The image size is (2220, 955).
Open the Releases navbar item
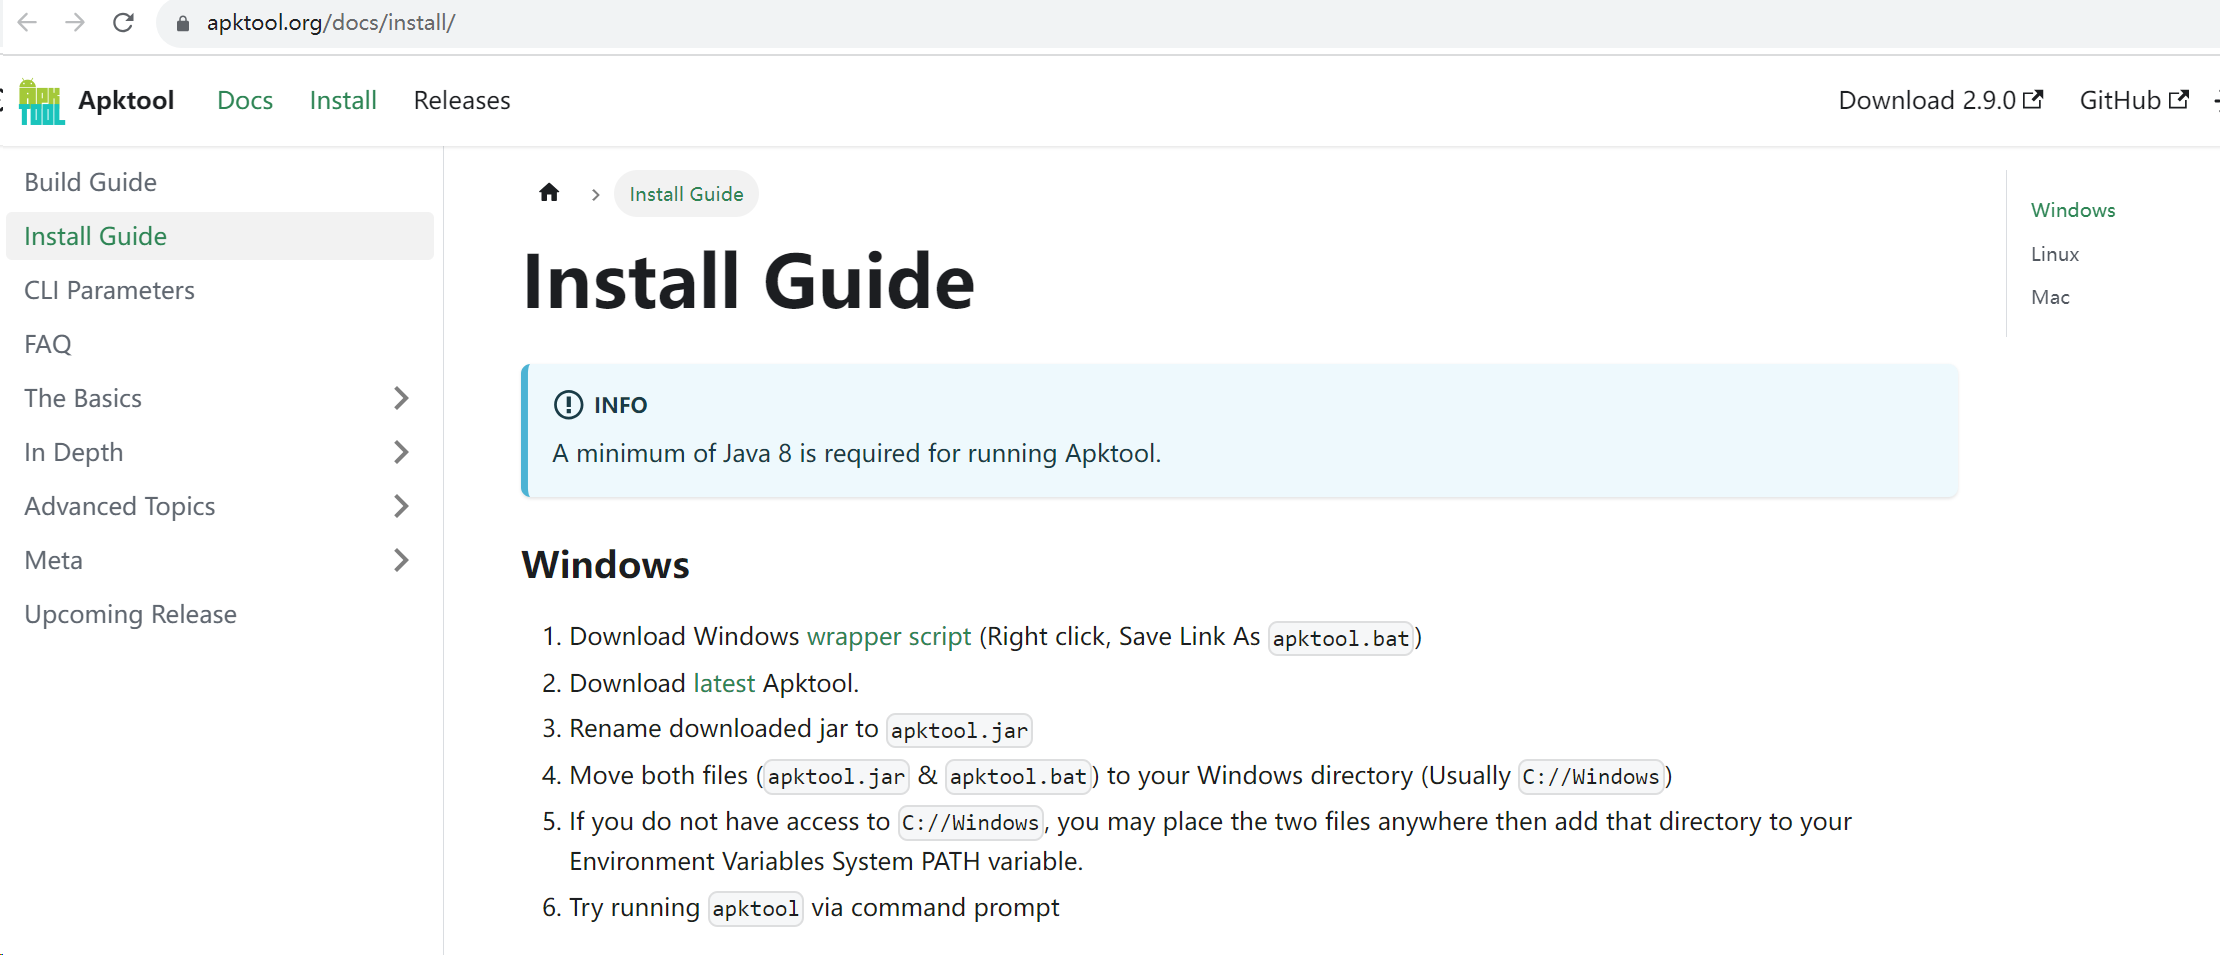pos(462,100)
